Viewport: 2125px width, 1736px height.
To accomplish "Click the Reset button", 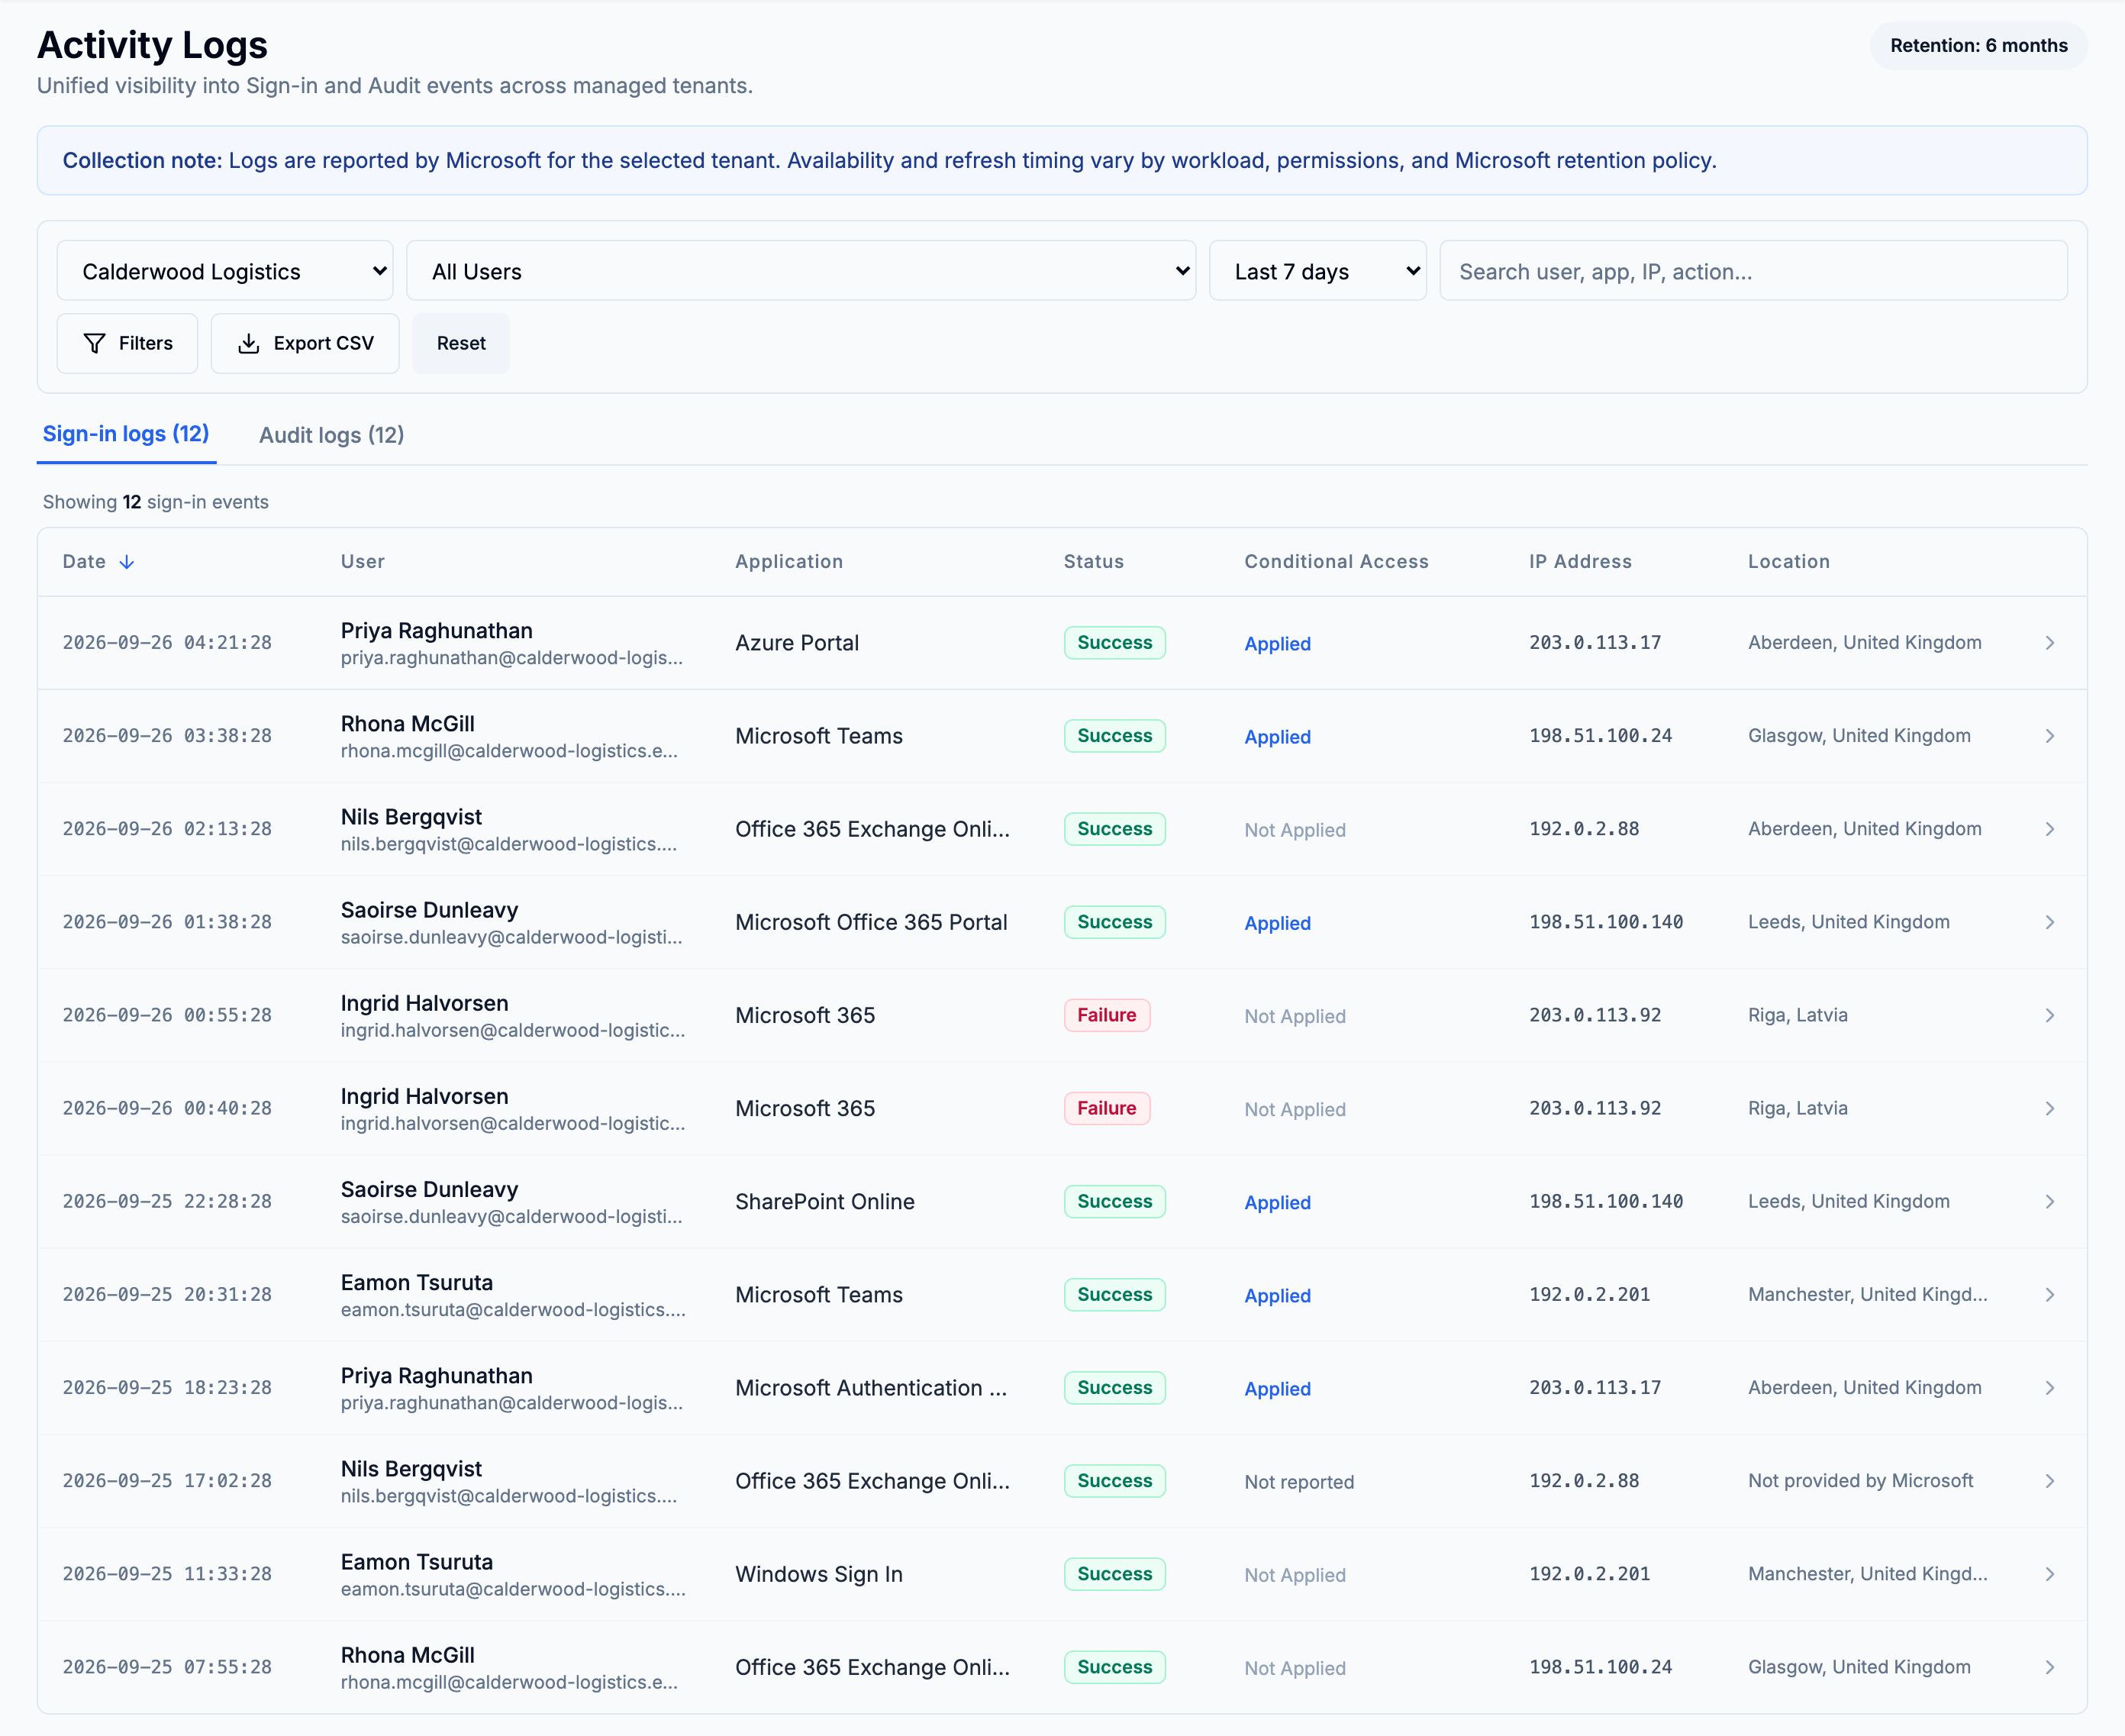I will [x=461, y=344].
